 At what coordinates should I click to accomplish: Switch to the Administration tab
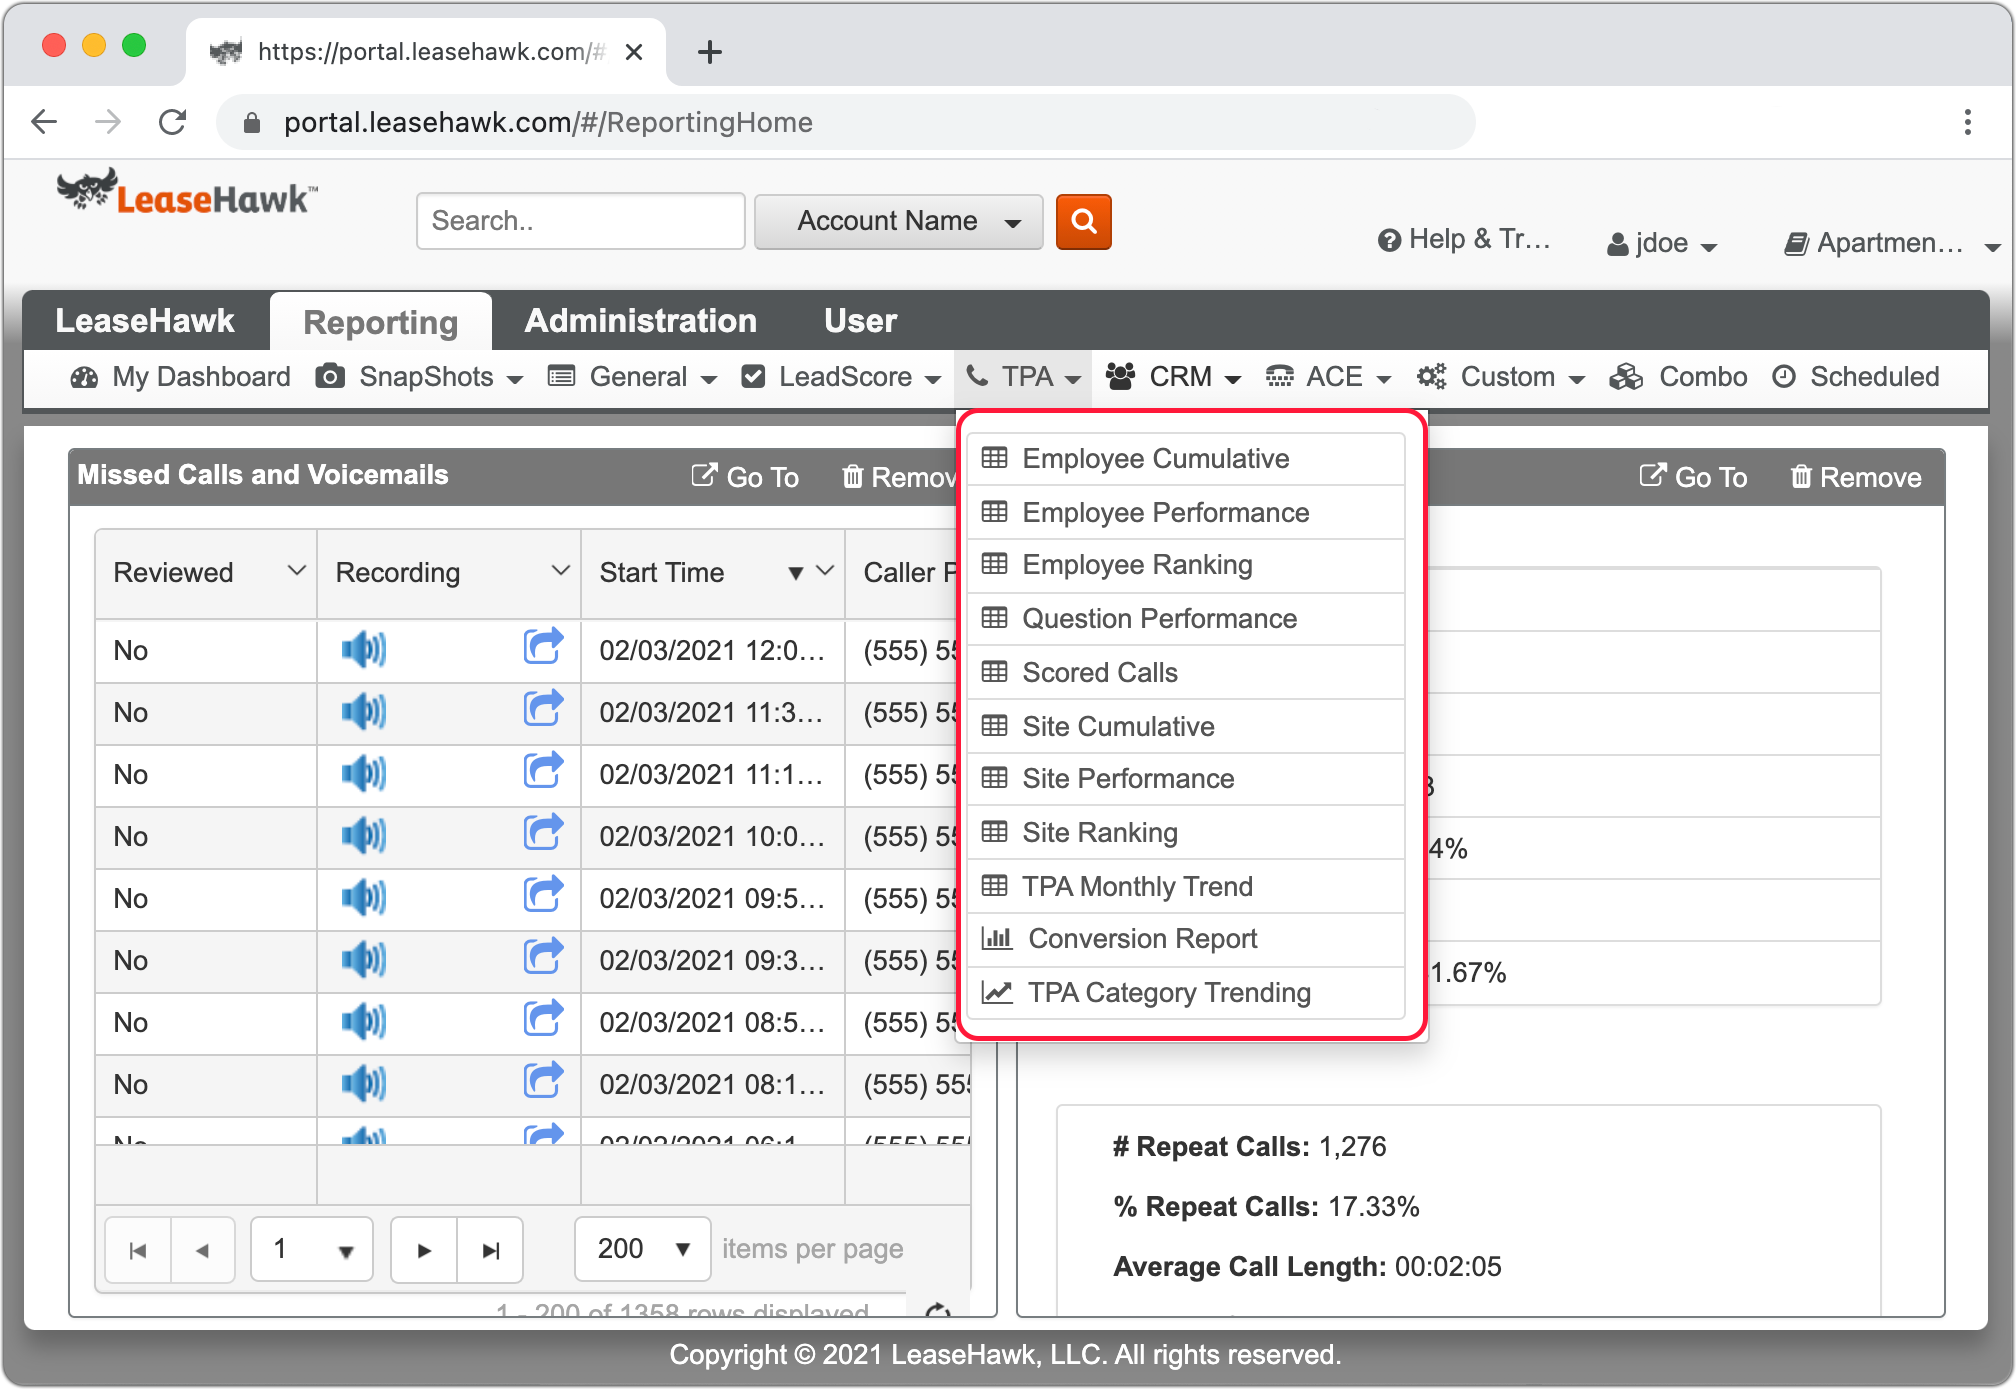click(641, 321)
